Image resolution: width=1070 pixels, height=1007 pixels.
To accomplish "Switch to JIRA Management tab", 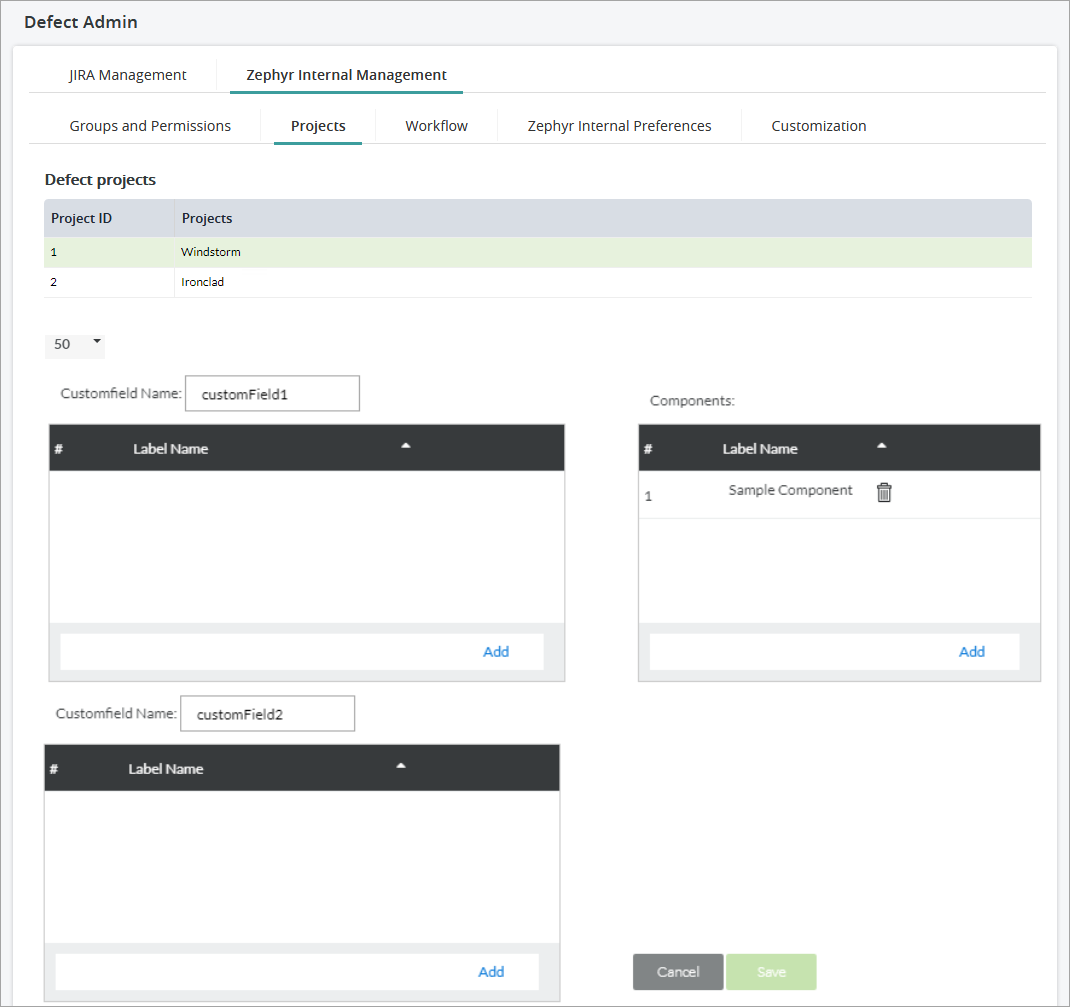I will [127, 75].
